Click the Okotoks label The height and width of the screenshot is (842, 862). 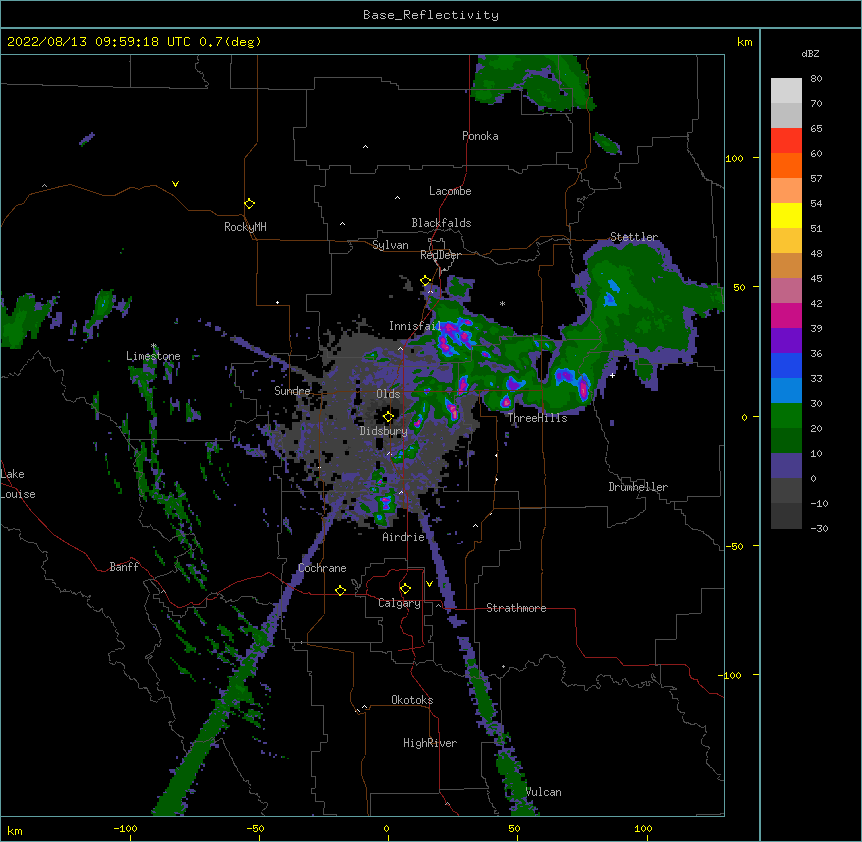(x=412, y=700)
